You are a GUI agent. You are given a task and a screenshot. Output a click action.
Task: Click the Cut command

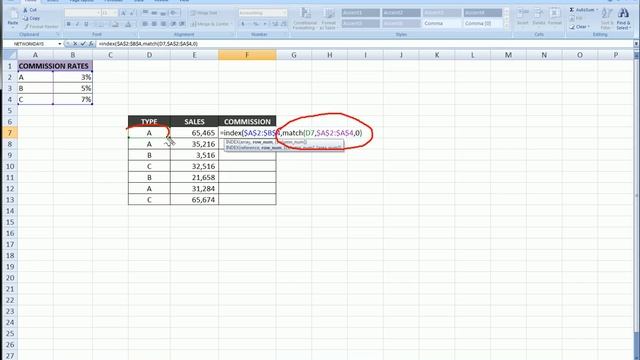tap(30, 10)
